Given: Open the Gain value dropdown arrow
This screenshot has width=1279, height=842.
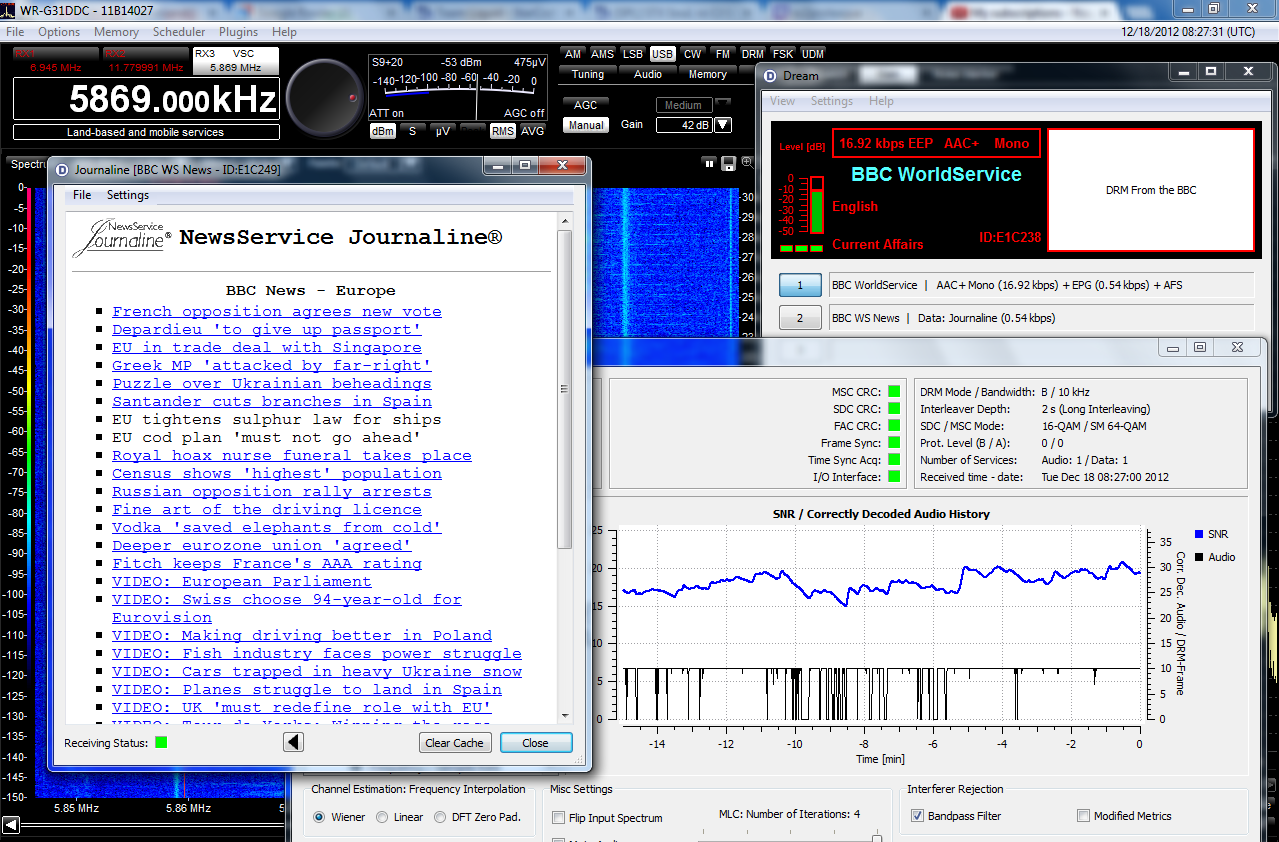Looking at the screenshot, I should 723,125.
